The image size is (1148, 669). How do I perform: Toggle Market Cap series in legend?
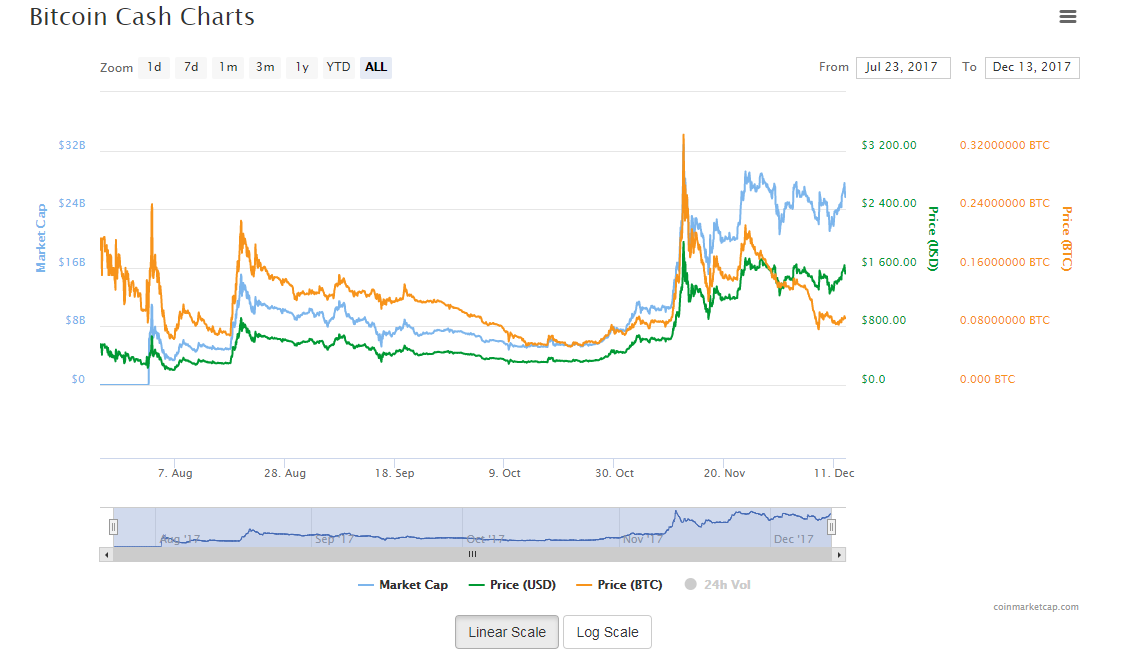point(403,585)
